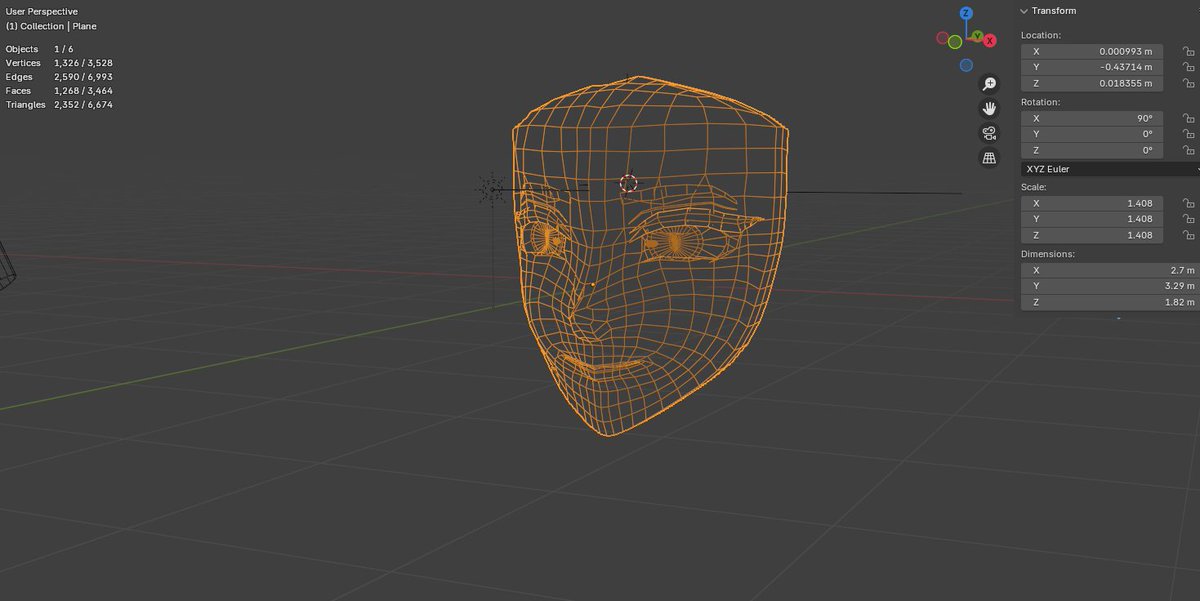
Task: Click the Faces statistic '1,268 / 3,464'
Action: coord(83,91)
